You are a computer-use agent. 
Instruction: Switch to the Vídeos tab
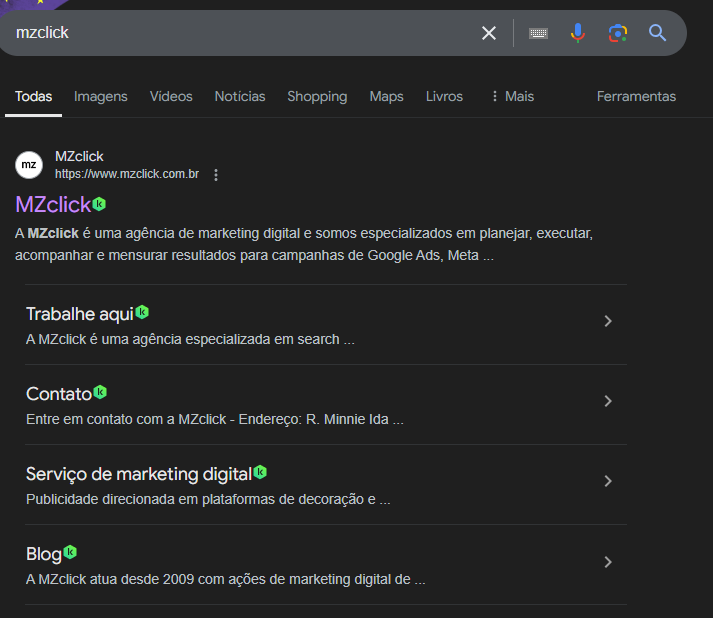point(171,96)
